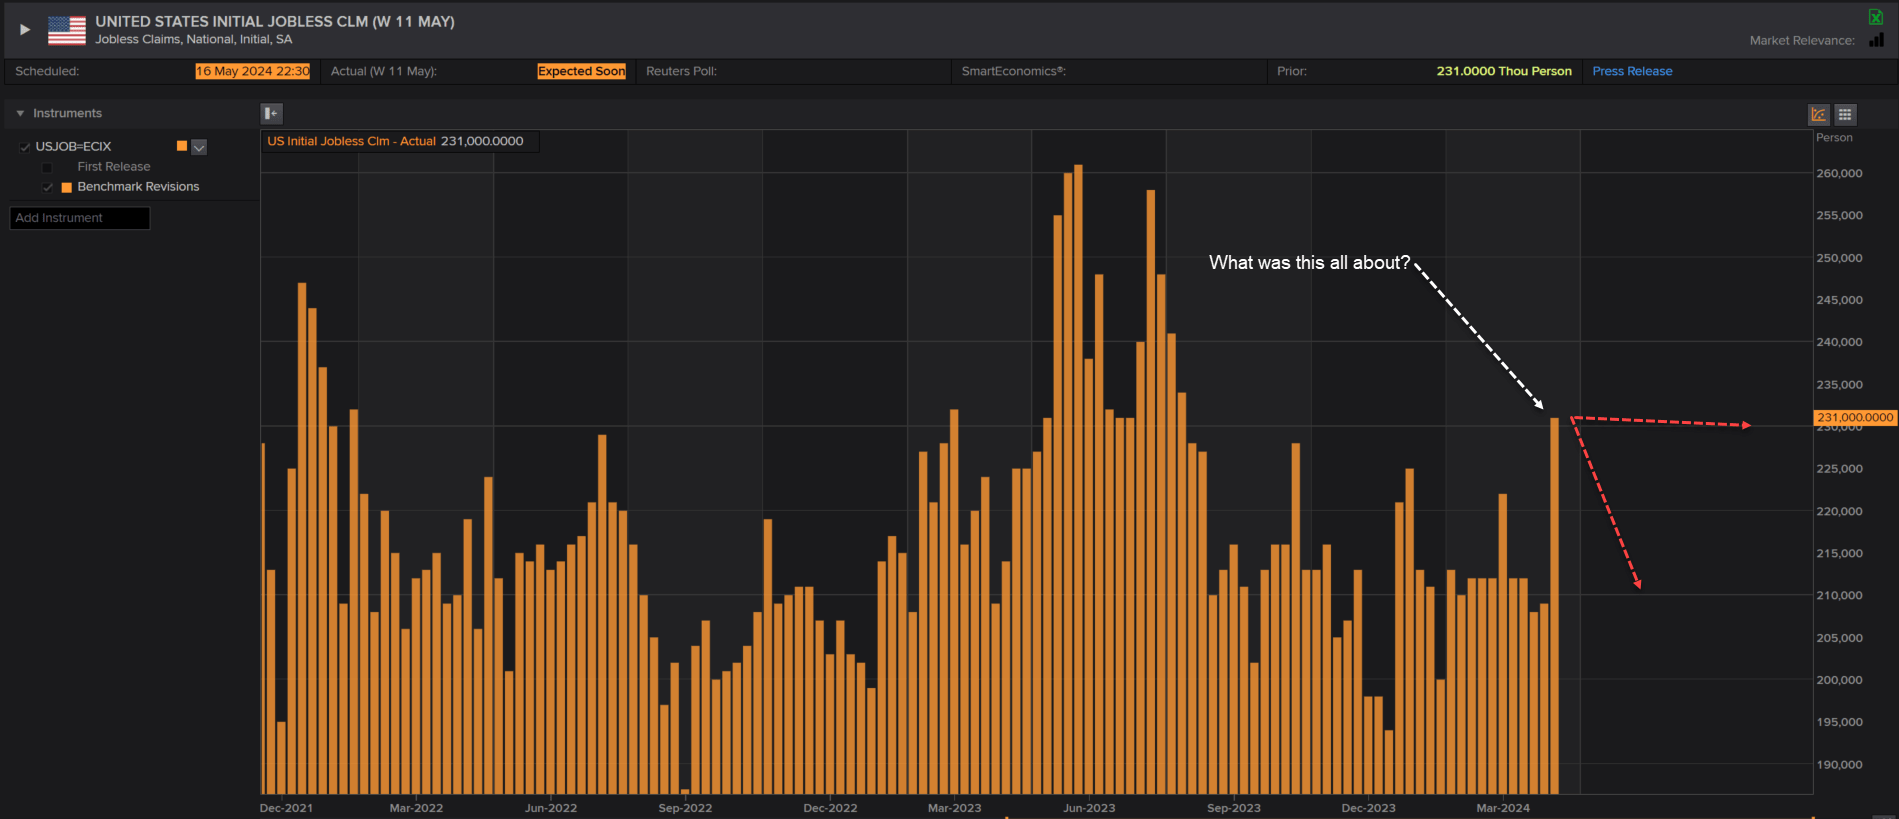The width and height of the screenshot is (1899, 819).
Task: Click the Benchmark Revisions label text
Action: click(x=138, y=187)
